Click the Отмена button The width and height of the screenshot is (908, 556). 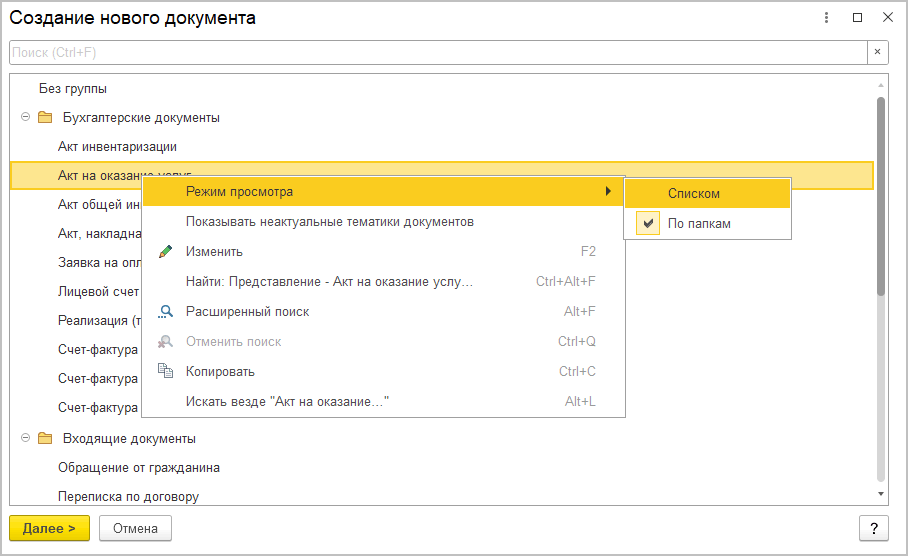coord(135,528)
